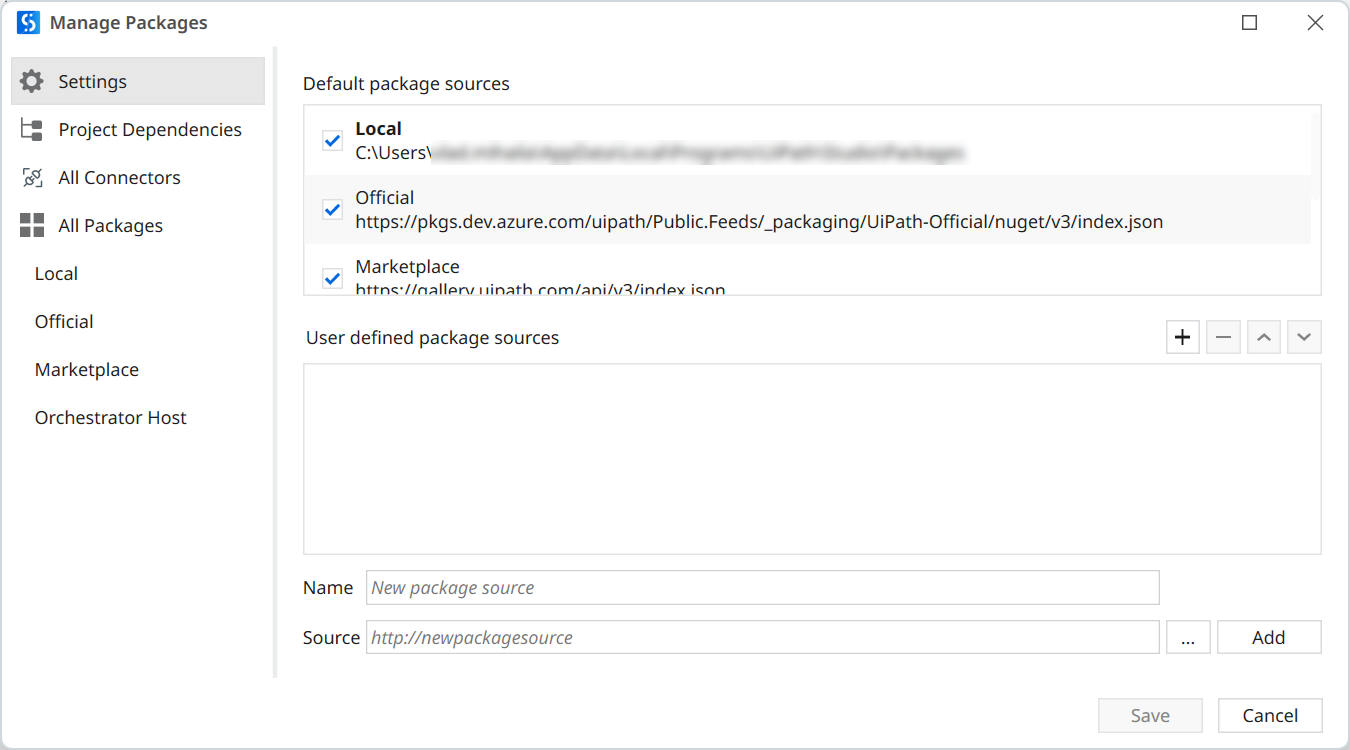Click the UiPath logo in the title bar
The image size is (1350, 750).
tap(26, 22)
